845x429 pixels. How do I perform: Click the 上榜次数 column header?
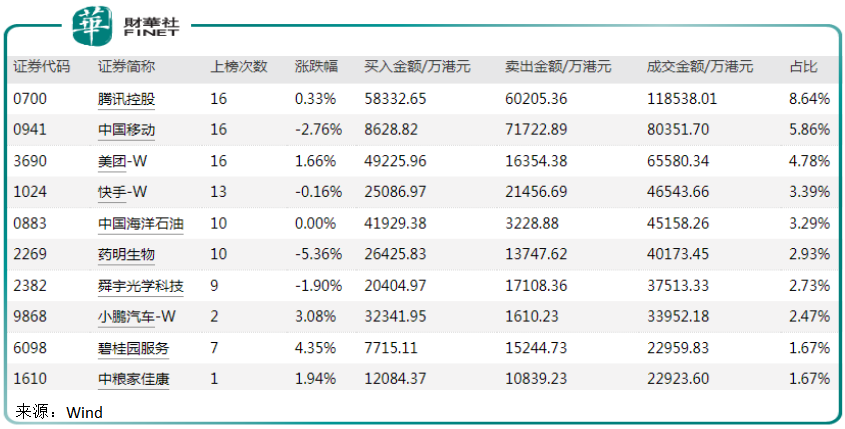pos(239,67)
